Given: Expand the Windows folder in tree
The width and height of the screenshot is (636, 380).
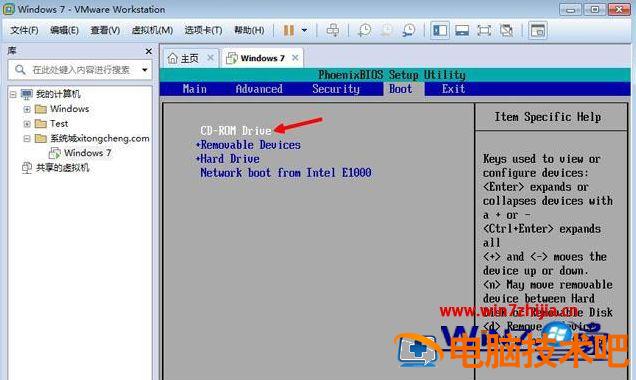Looking at the screenshot, I should coord(27,109).
